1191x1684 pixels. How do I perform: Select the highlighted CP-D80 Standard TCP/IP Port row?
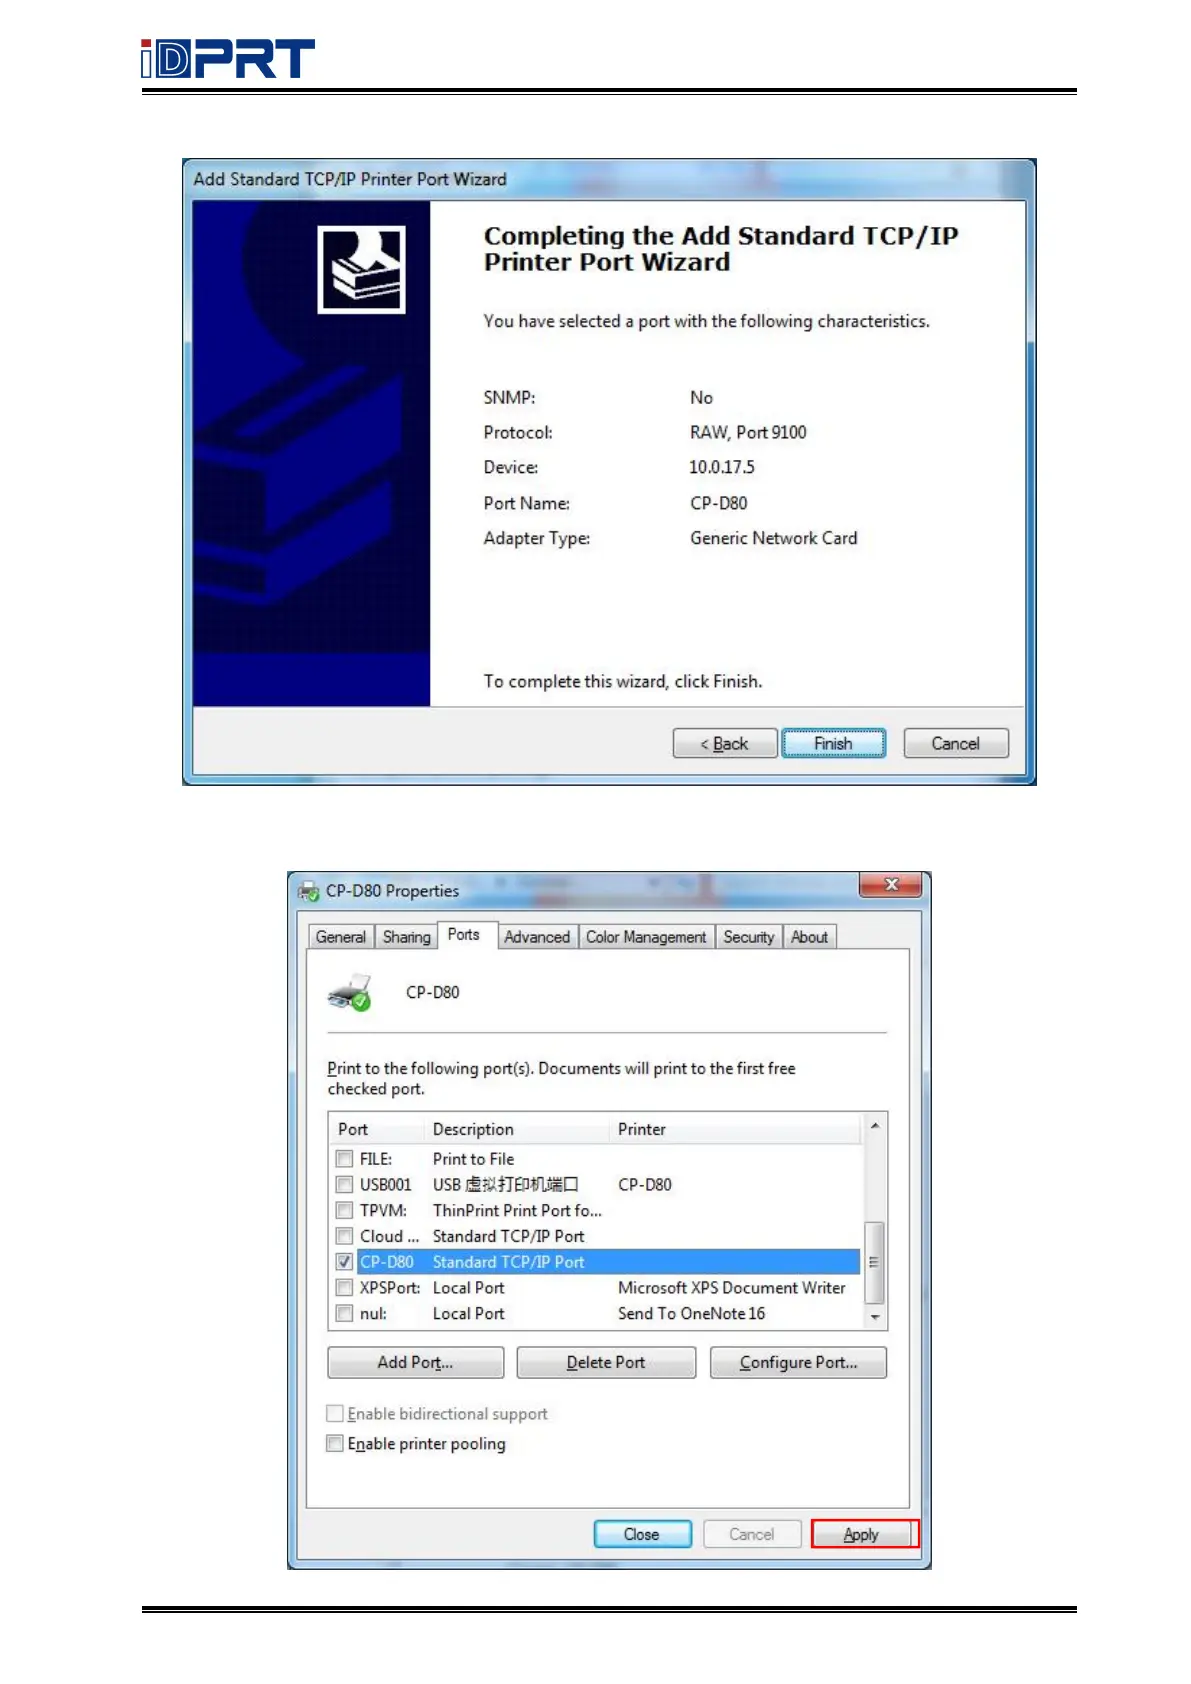click(x=608, y=1262)
